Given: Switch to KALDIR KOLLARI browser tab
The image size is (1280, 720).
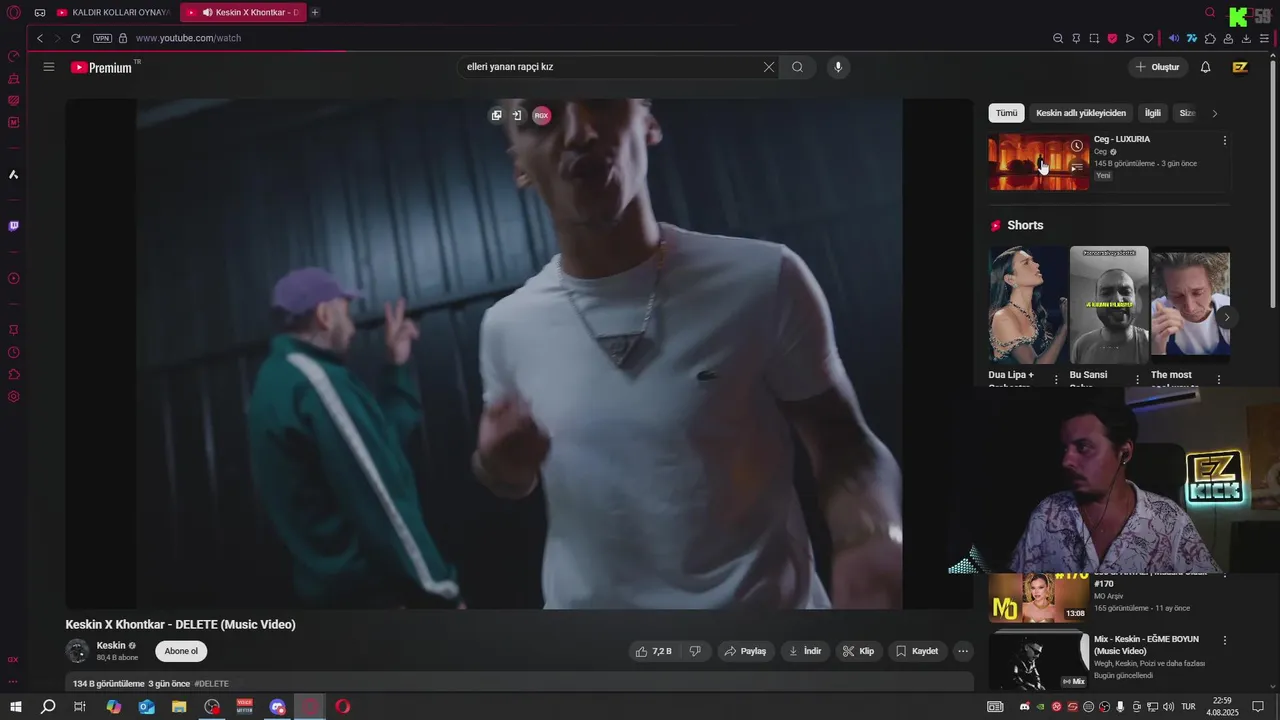Looking at the screenshot, I should pos(114,12).
